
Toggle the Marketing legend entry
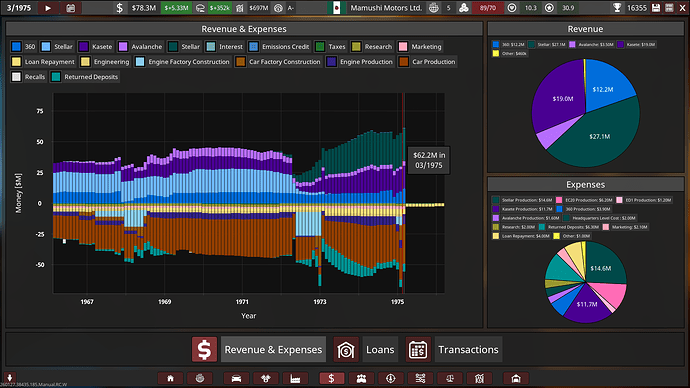(x=420, y=47)
